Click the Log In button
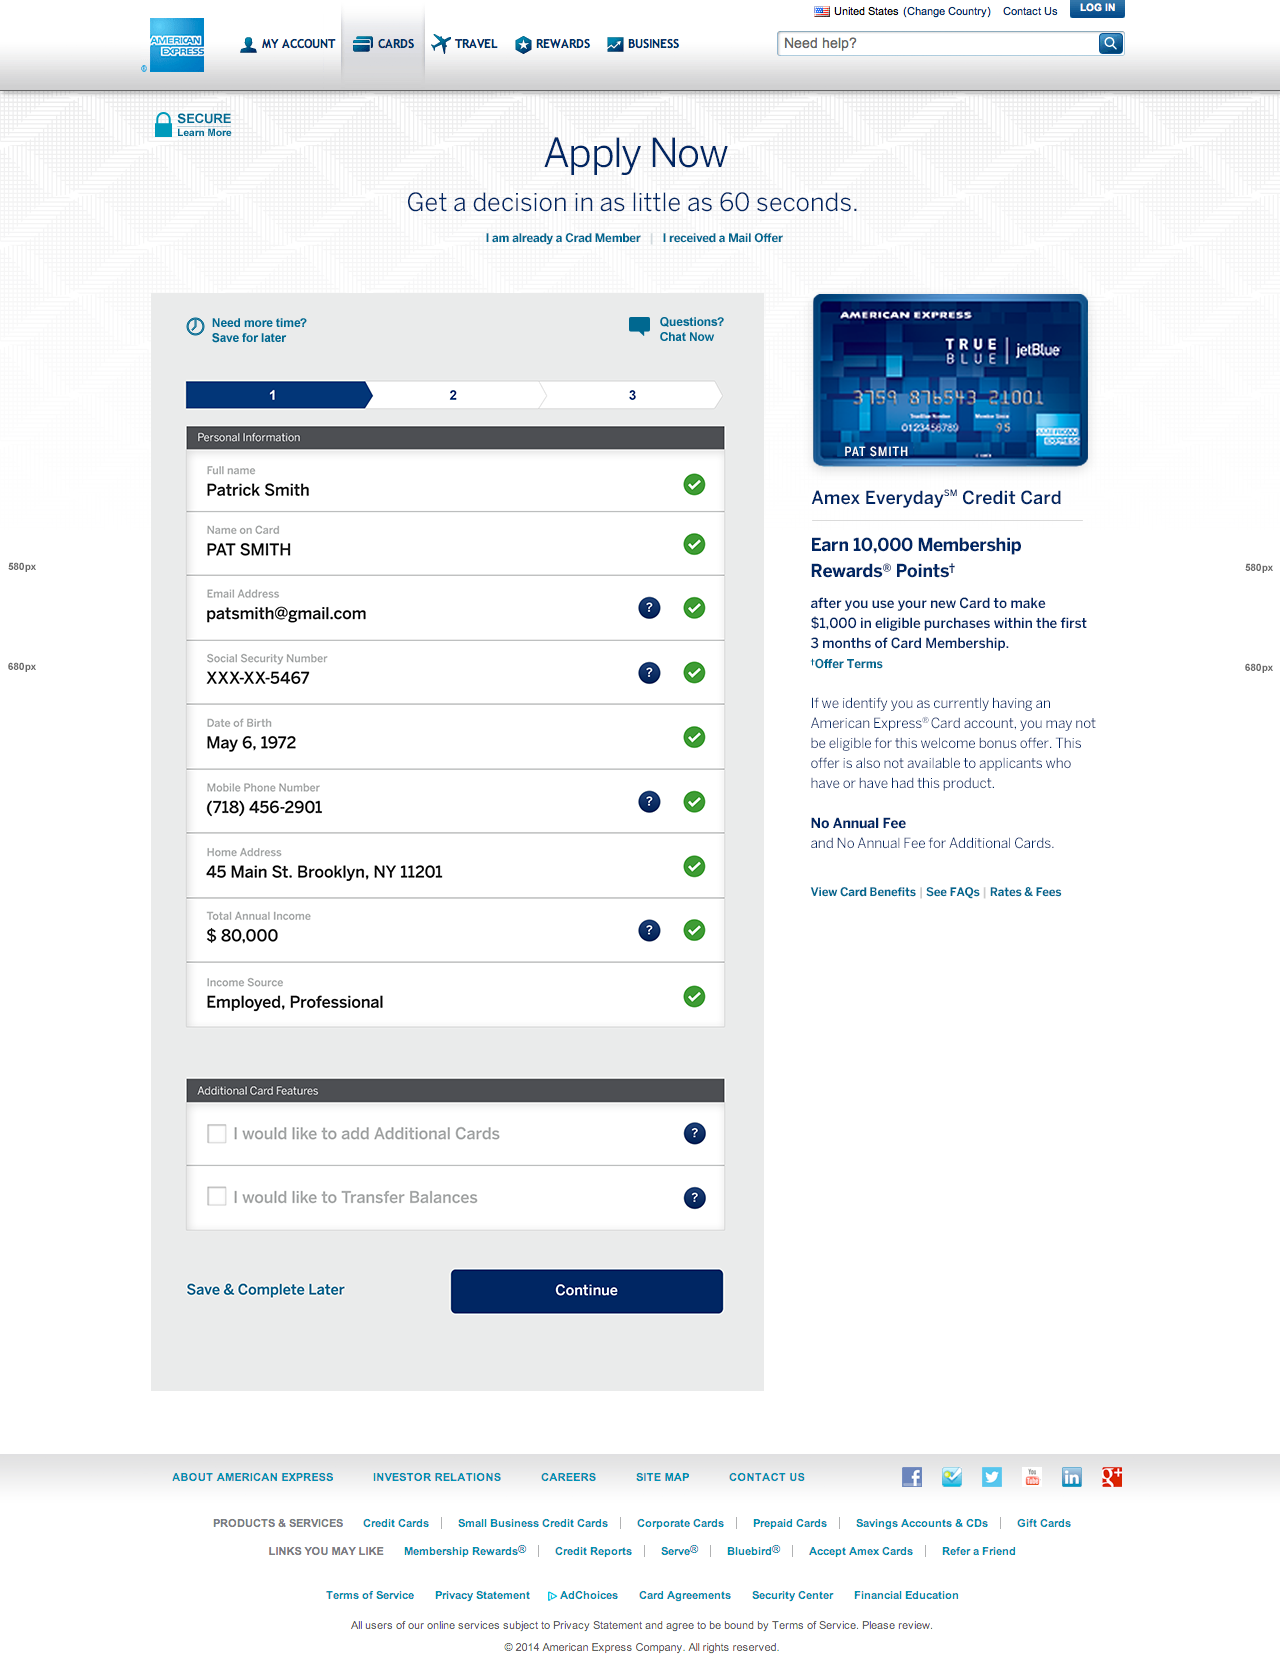This screenshot has height=1679, width=1280. (1097, 8)
